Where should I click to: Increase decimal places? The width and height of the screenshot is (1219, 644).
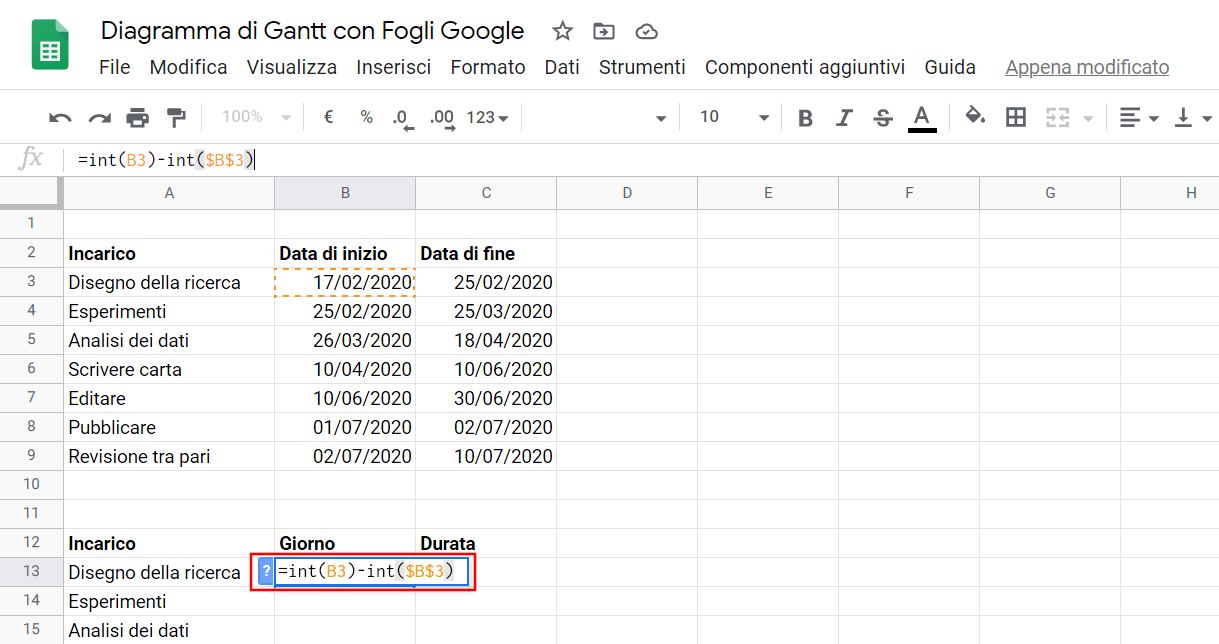[x=442, y=118]
